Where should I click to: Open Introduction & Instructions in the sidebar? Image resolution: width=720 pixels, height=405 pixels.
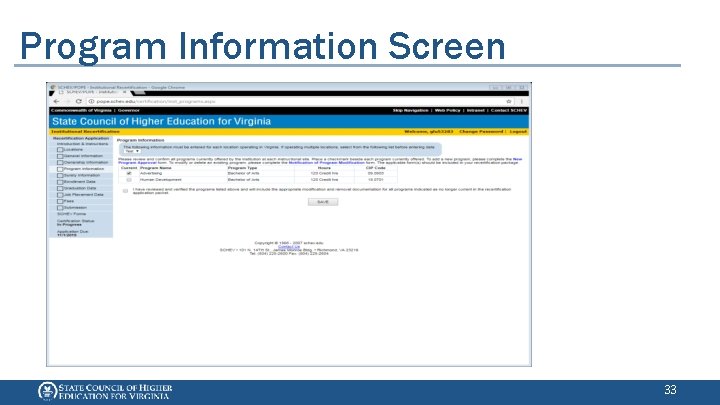coord(82,144)
